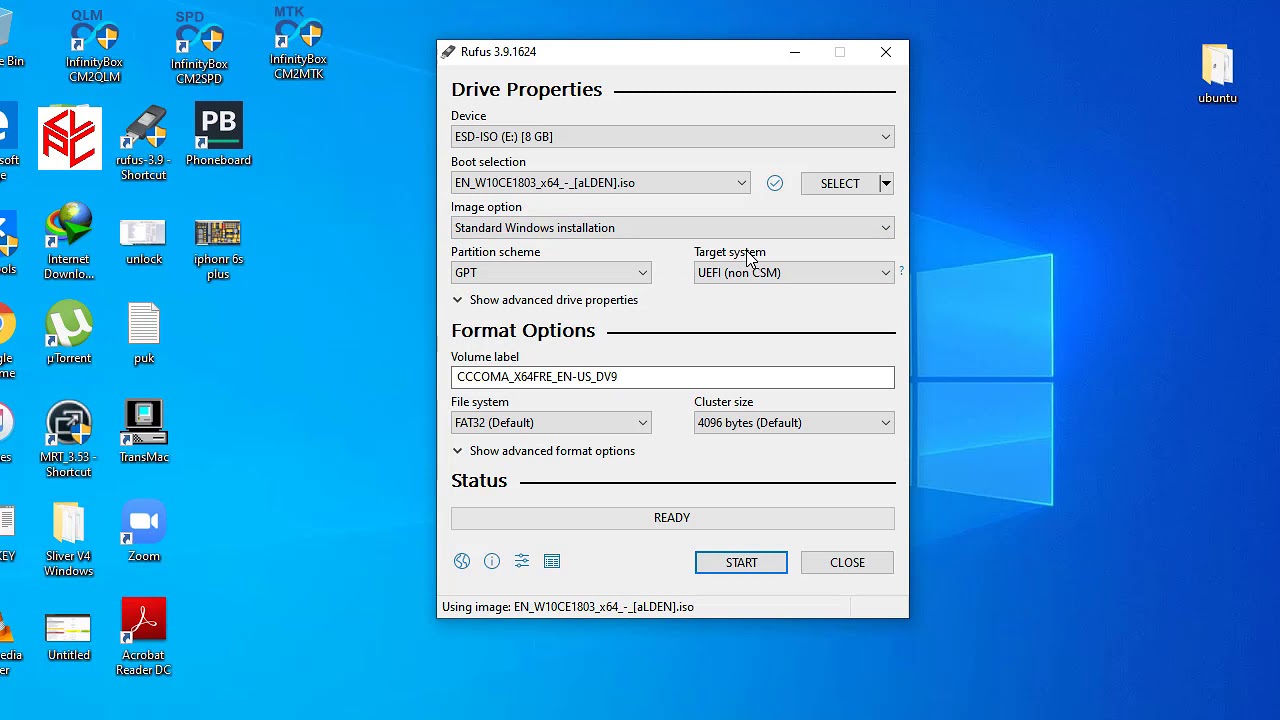This screenshot has height=720, width=1280.
Task: Select the Acrobat Reader DC desktop icon
Action: 143,637
